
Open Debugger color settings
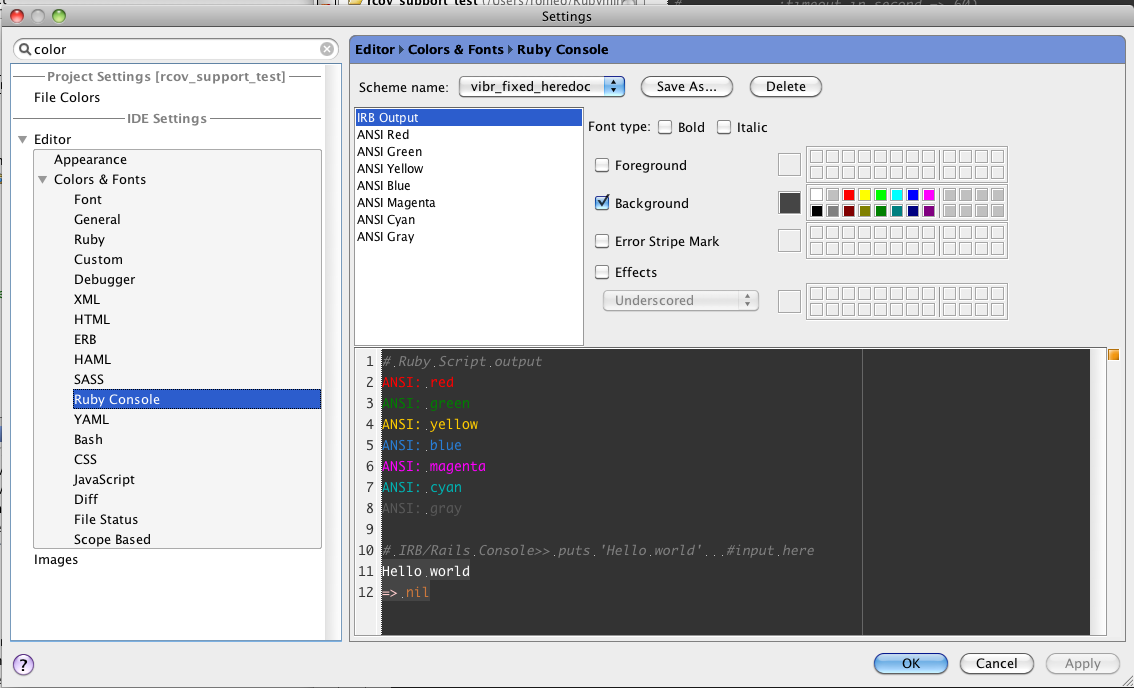(104, 279)
